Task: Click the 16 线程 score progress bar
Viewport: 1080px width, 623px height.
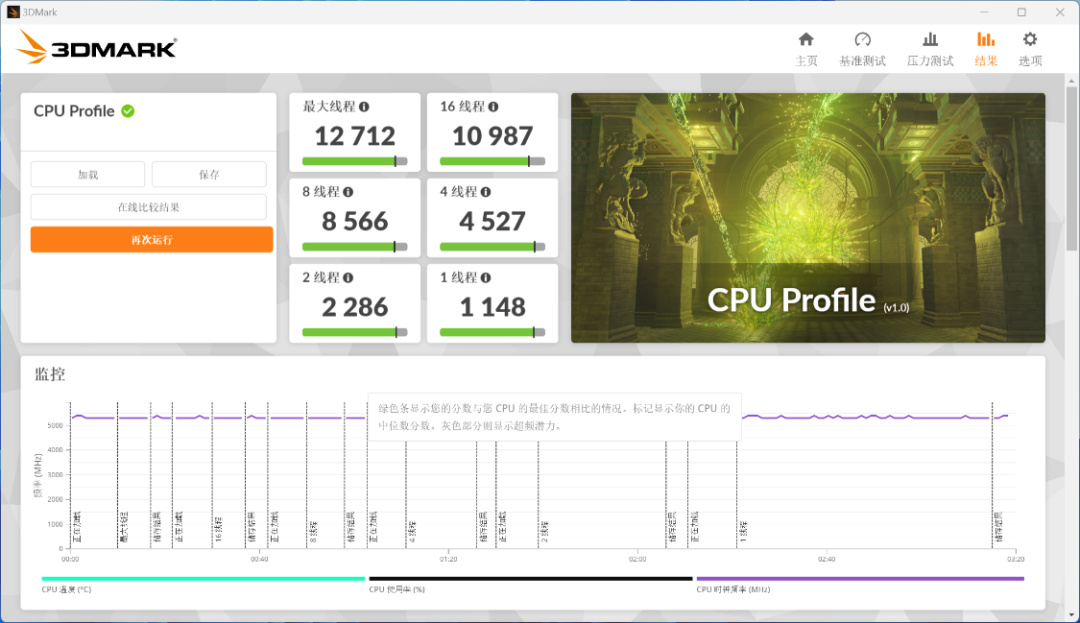Action: [x=492, y=161]
